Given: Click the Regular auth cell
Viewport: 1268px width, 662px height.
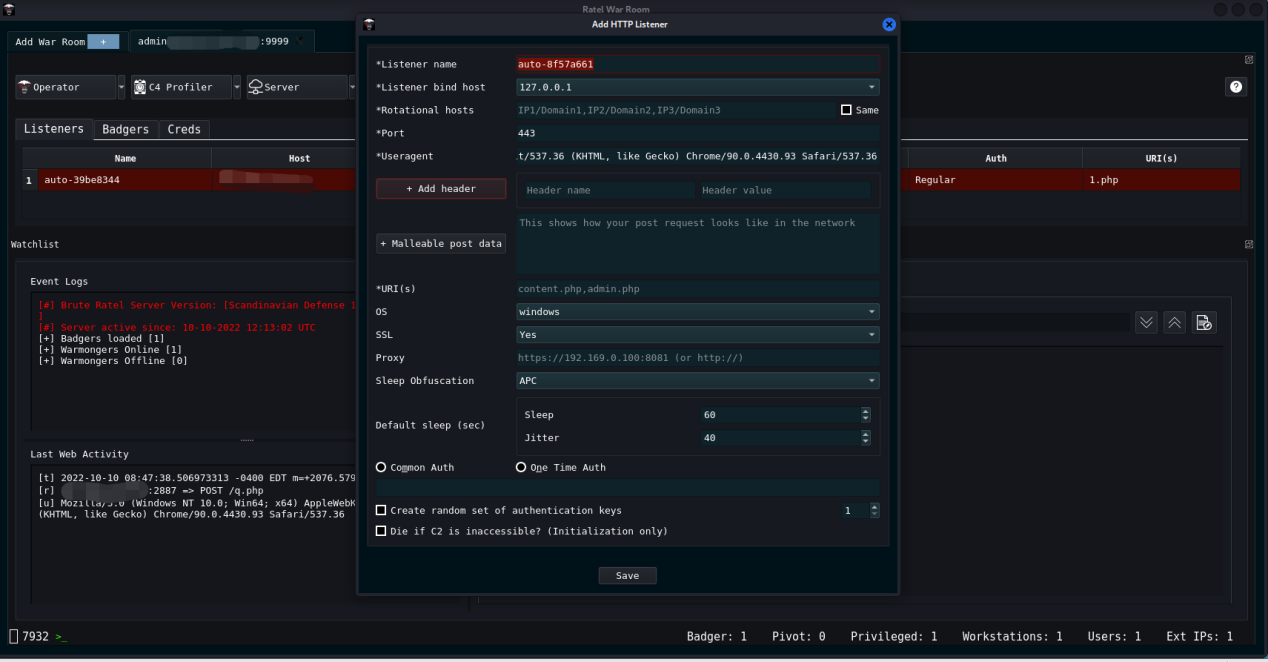Looking at the screenshot, I should coord(996,180).
